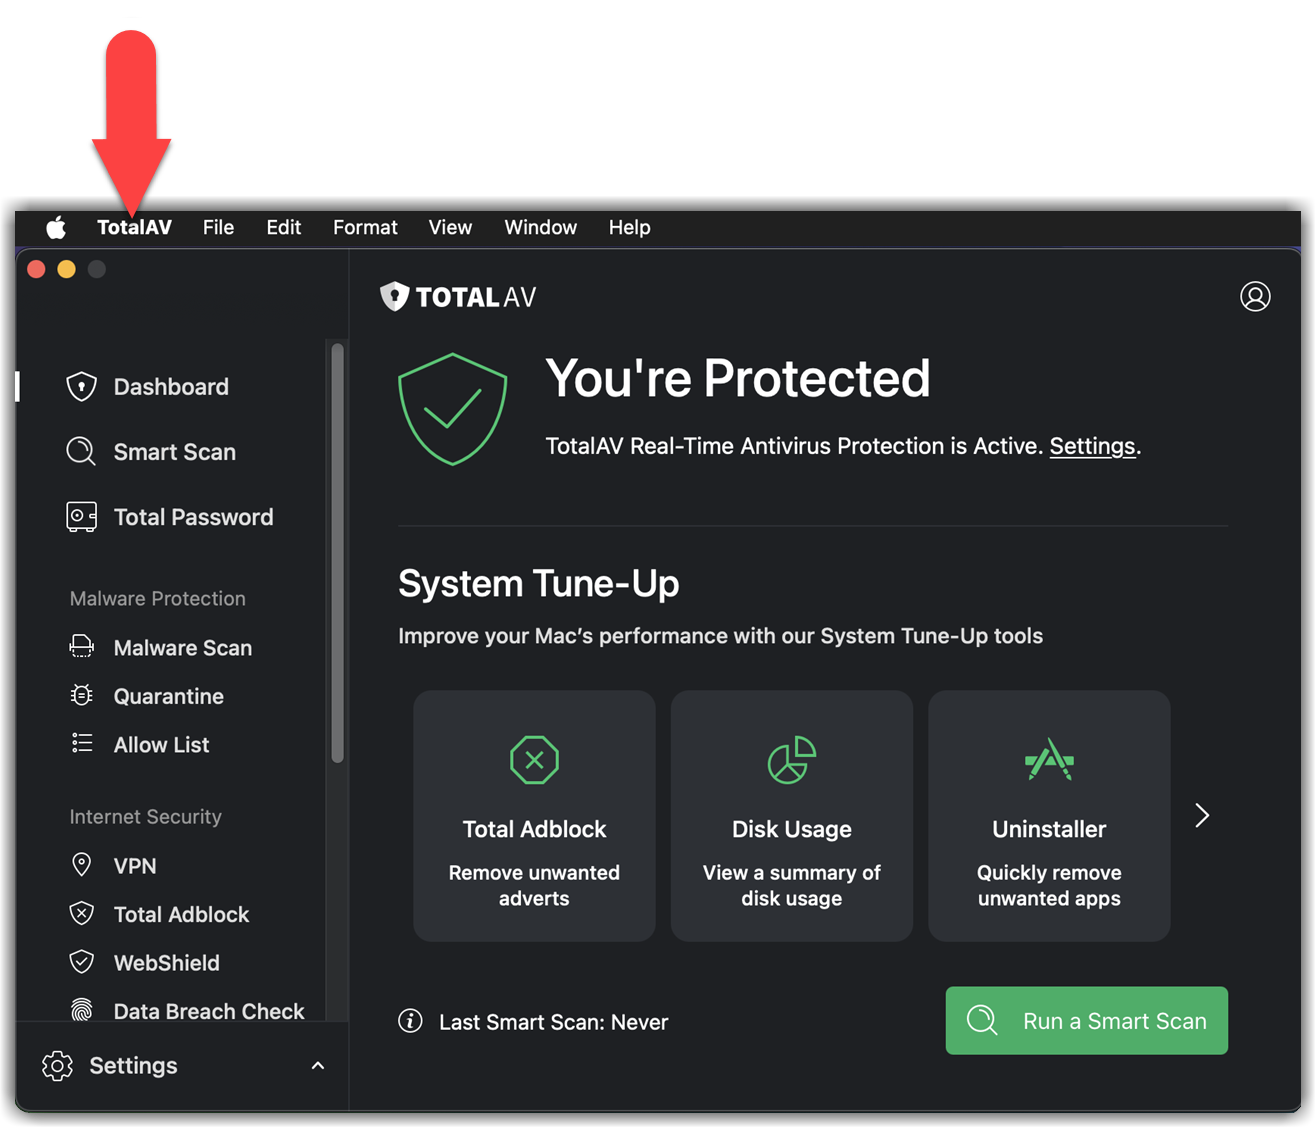This screenshot has width=1316, height=1128.
Task: Click Run a Smart Scan button
Action: (x=1086, y=1021)
